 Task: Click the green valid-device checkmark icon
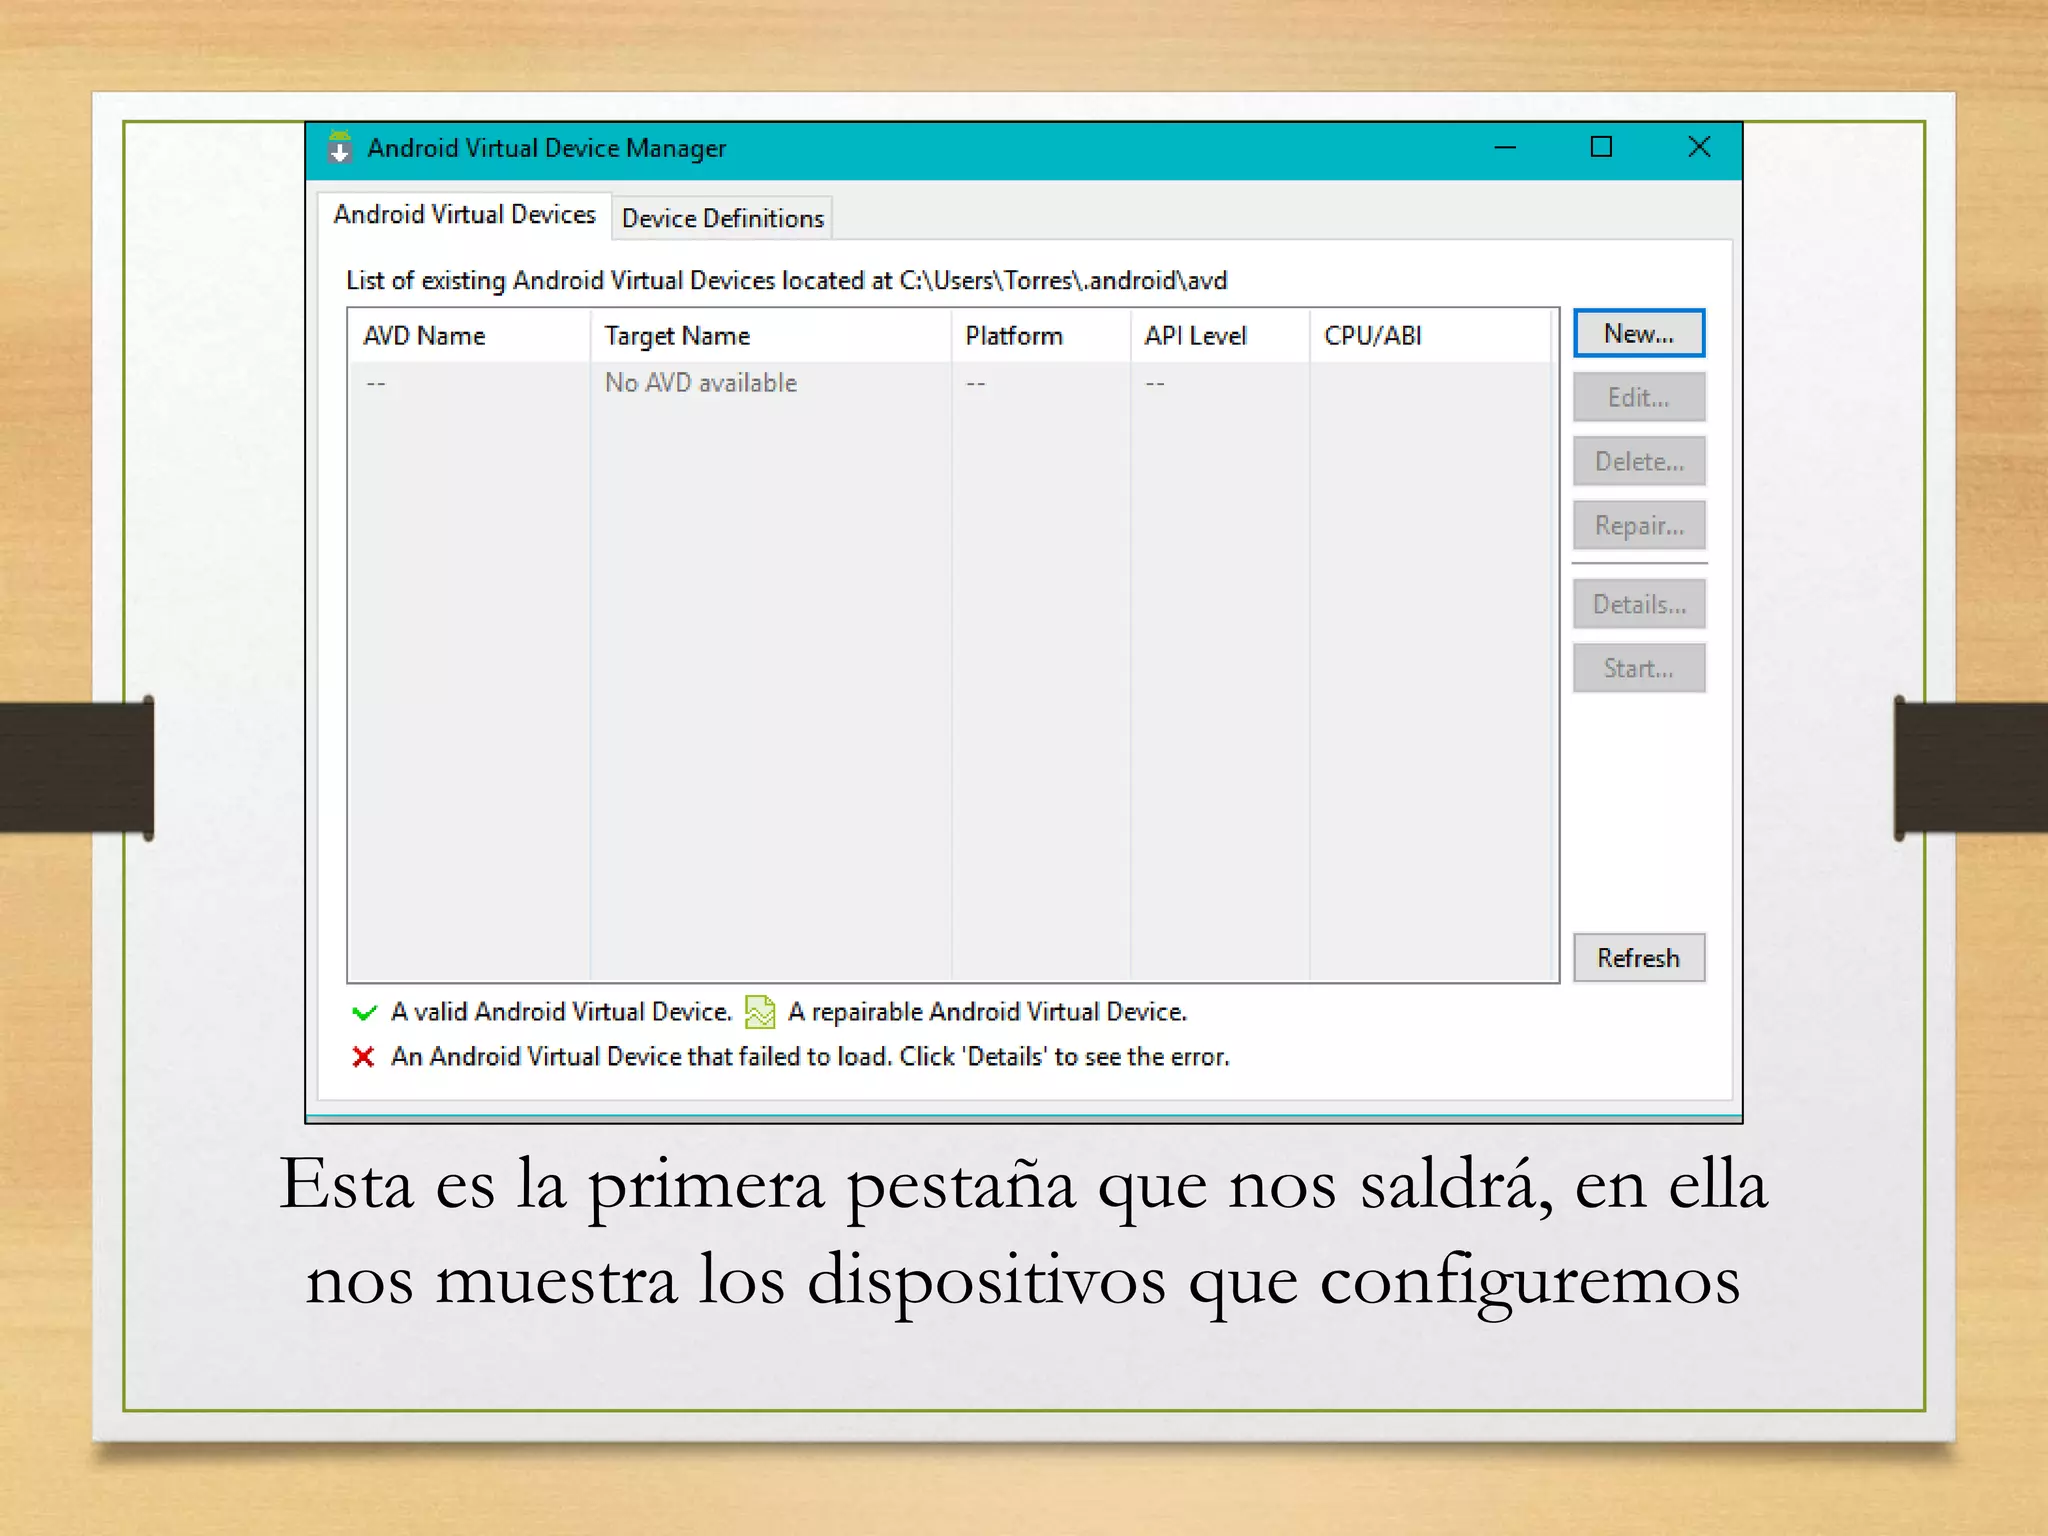tap(364, 1012)
